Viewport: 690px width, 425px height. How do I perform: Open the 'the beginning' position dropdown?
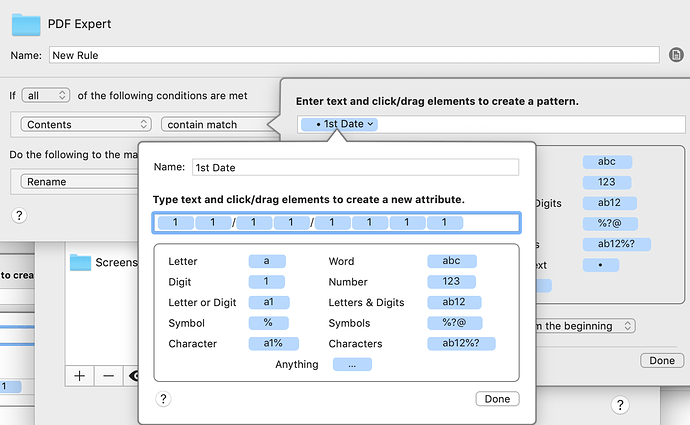pos(585,326)
